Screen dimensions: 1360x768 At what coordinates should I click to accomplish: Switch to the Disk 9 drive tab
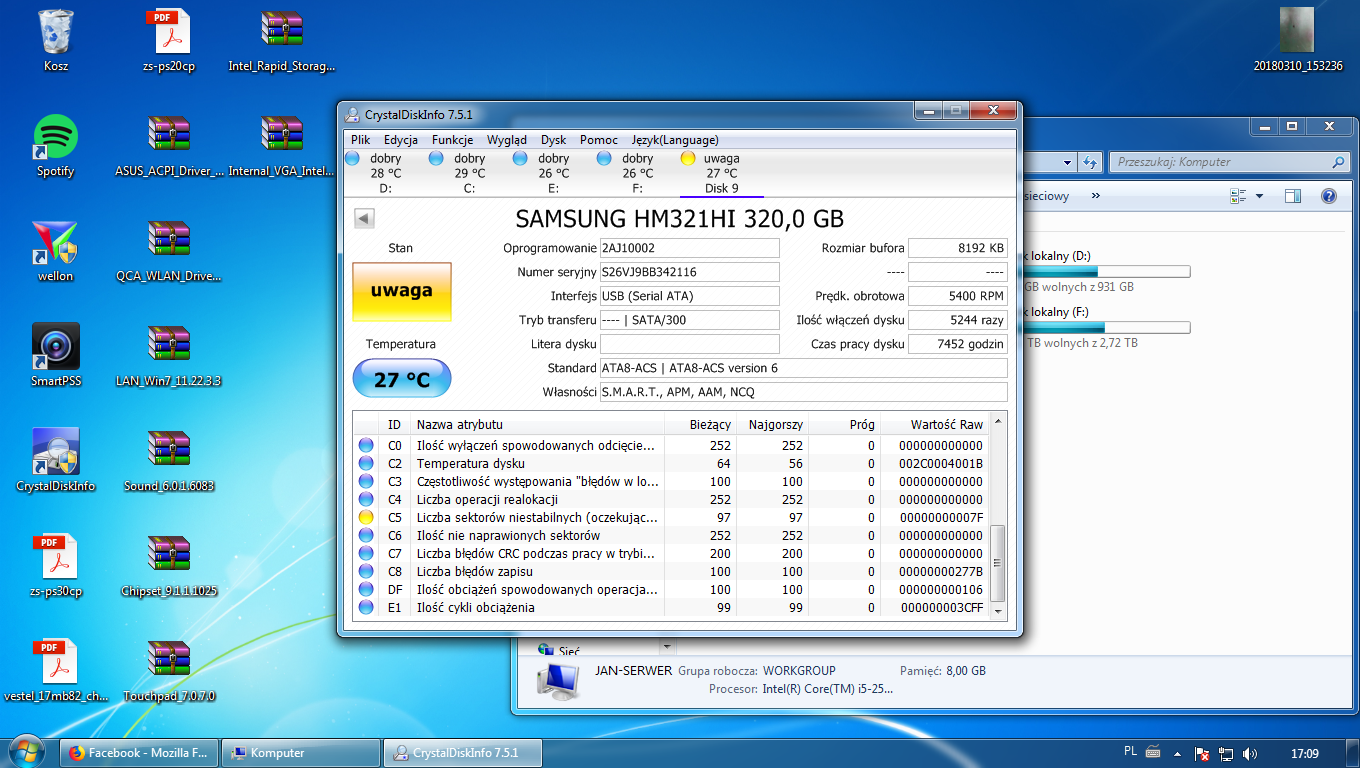721,173
